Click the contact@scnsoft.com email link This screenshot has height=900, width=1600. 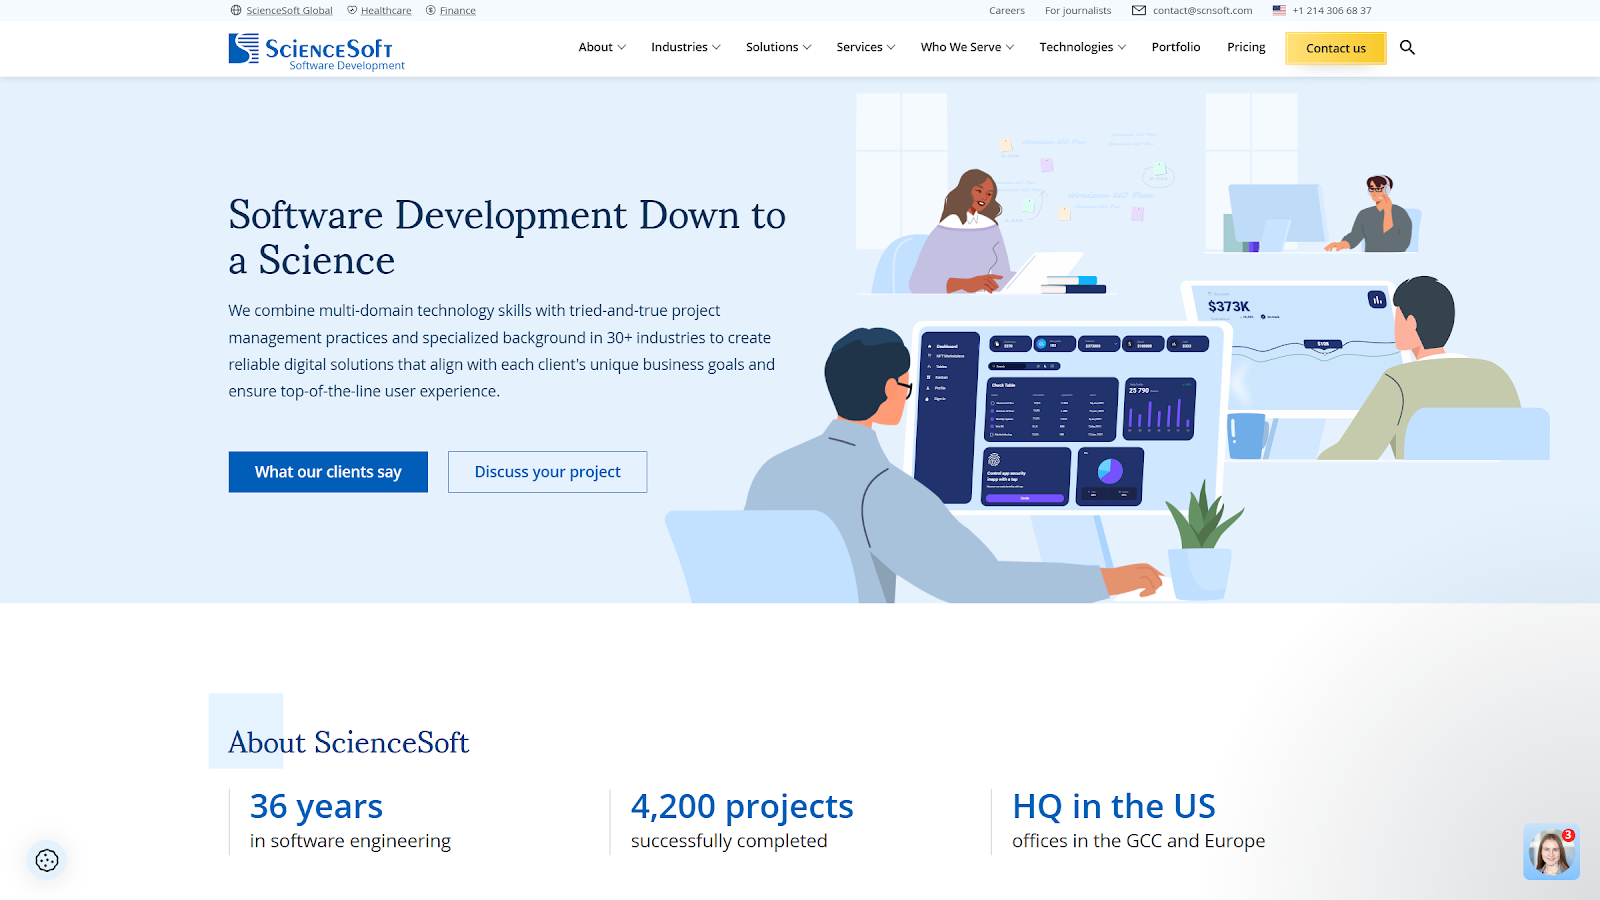click(x=1202, y=10)
